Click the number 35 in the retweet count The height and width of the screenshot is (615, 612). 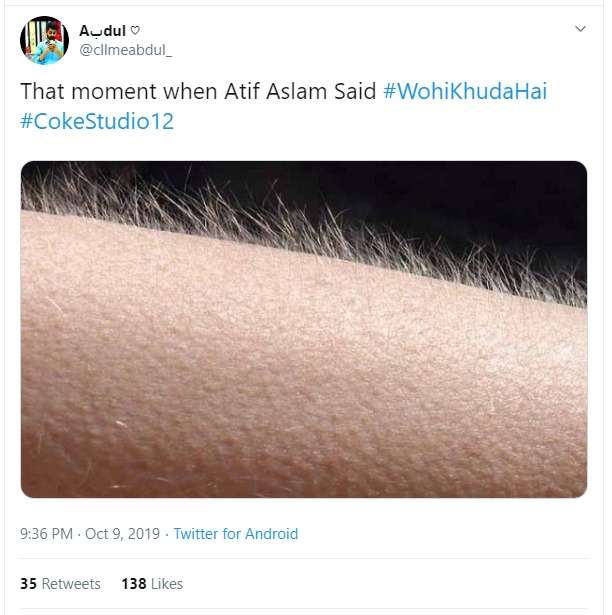(x=28, y=584)
